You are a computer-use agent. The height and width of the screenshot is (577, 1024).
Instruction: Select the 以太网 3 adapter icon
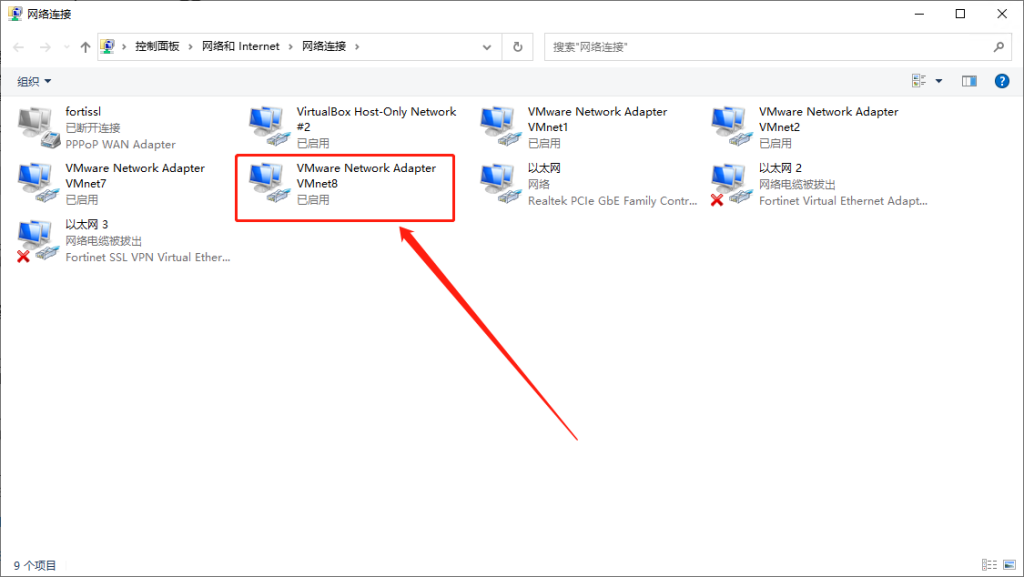(x=38, y=241)
